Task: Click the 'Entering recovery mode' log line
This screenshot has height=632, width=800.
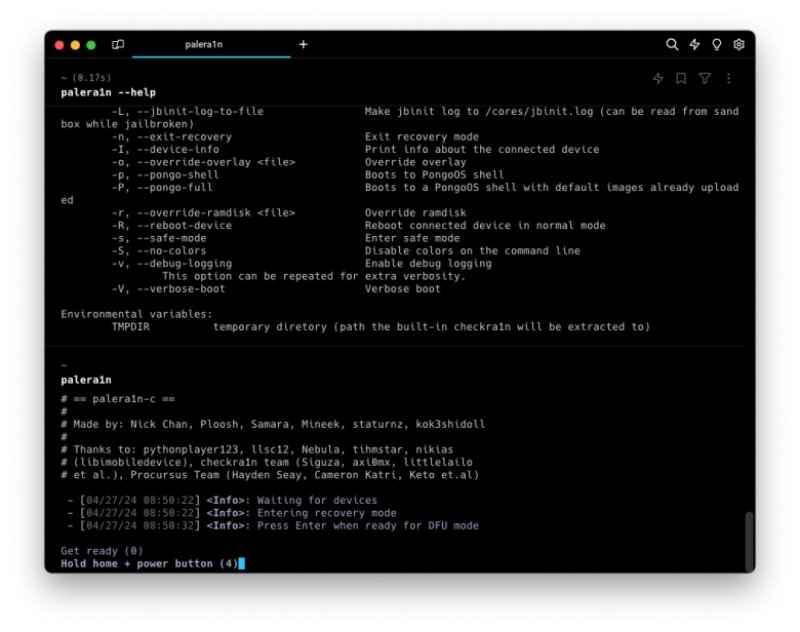Action: point(232,513)
